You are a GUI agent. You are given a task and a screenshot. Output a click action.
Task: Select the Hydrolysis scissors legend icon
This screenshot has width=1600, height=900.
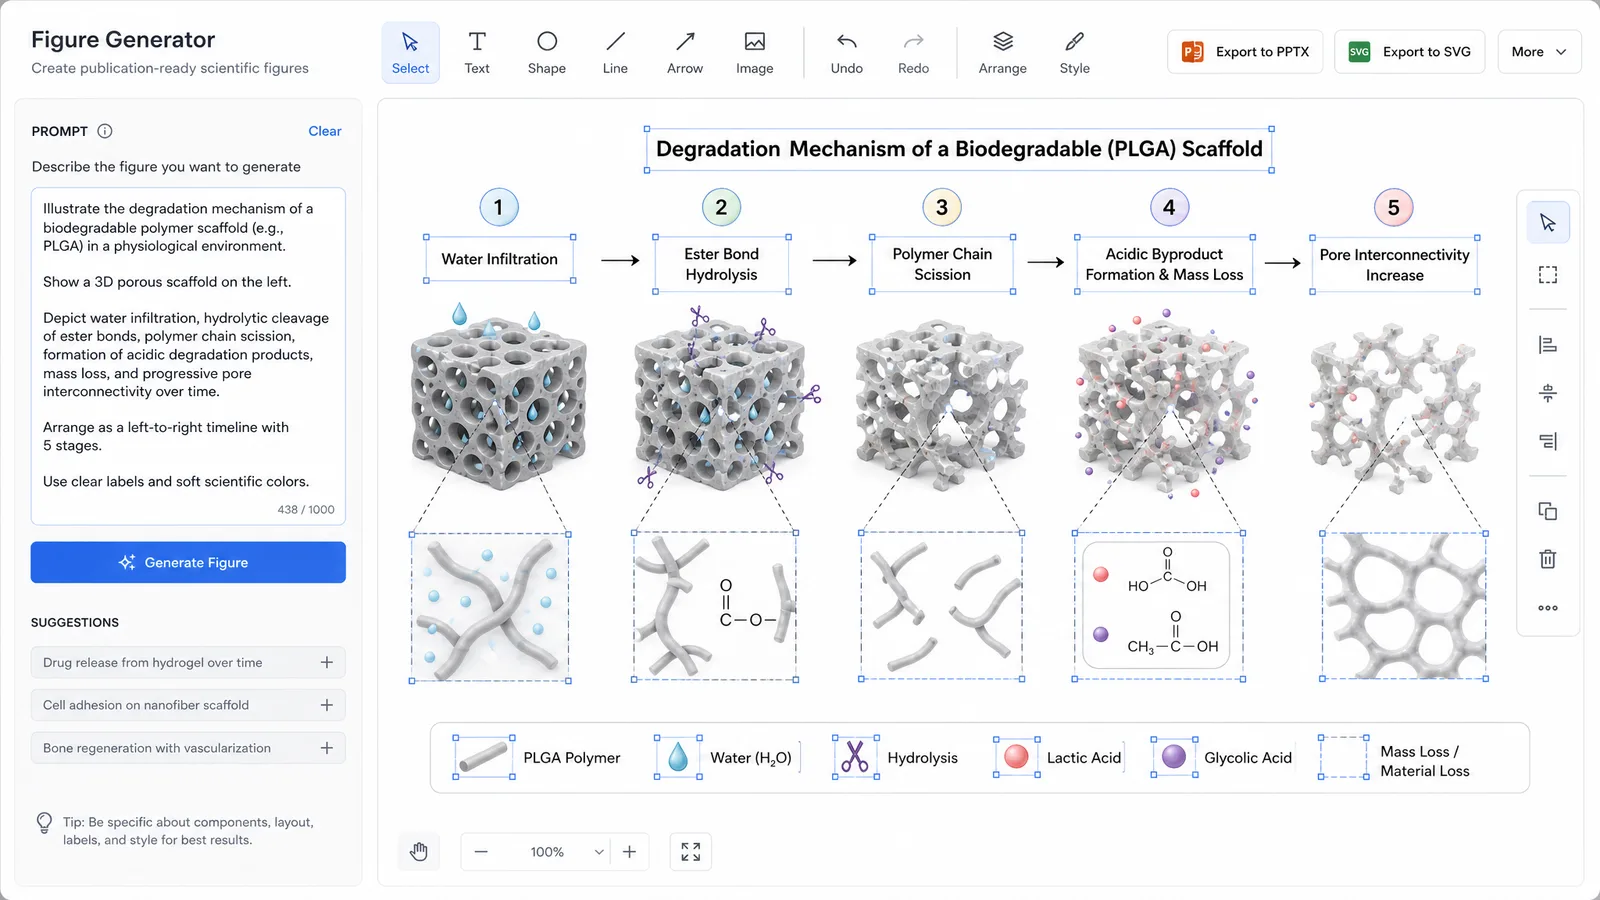(x=855, y=757)
